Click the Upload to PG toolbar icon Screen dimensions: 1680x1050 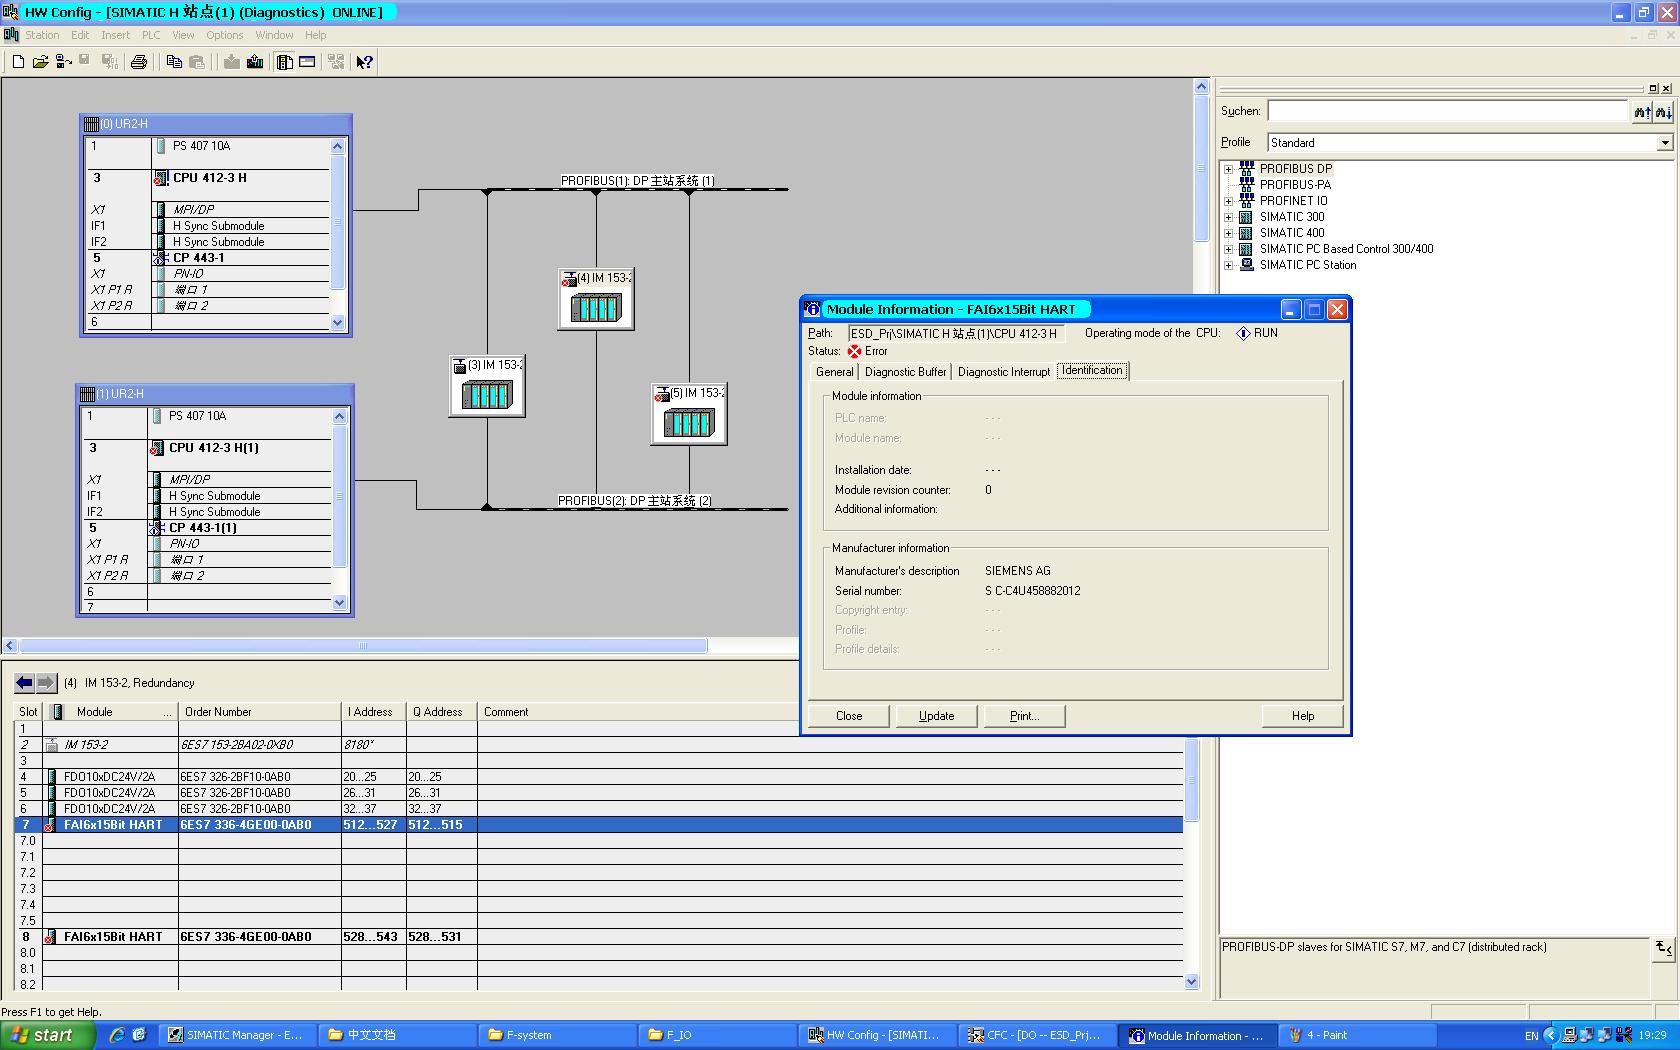point(255,62)
